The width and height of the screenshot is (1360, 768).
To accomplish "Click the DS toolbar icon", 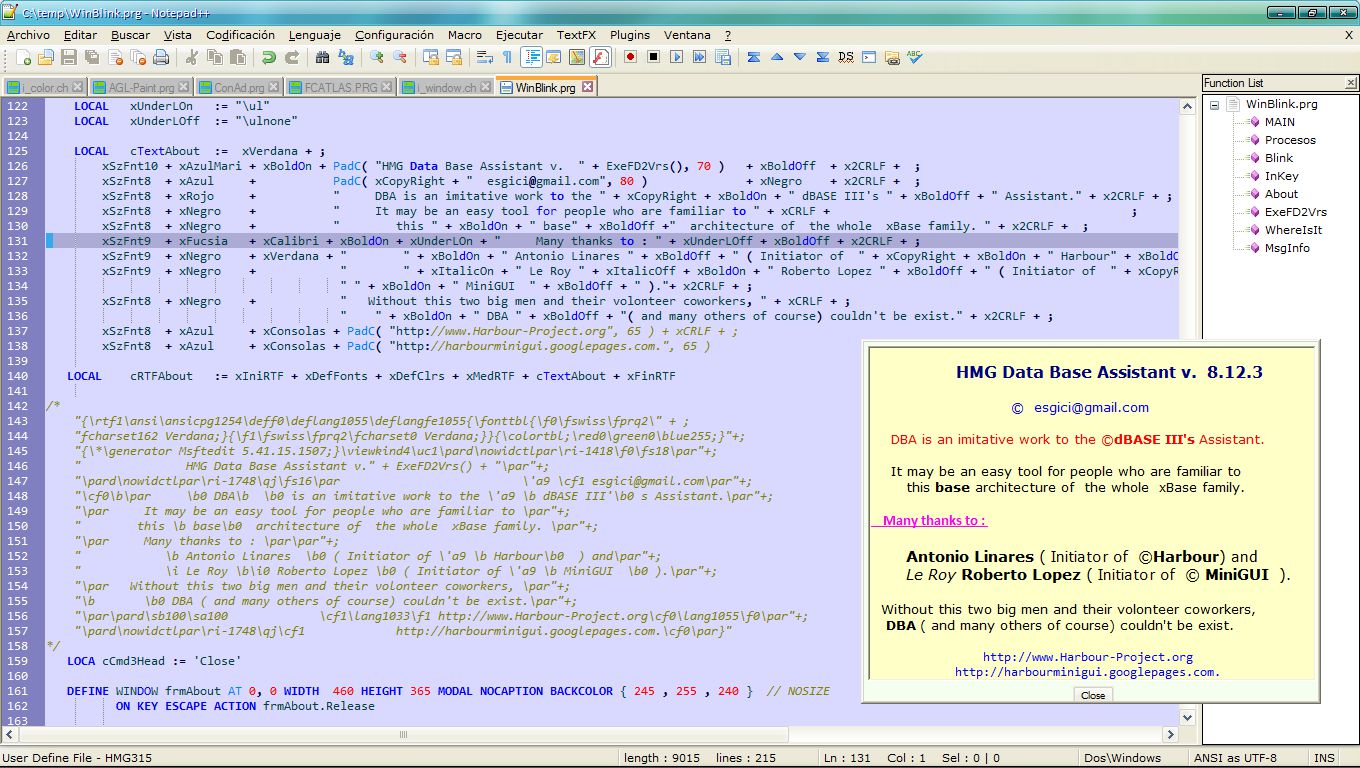I will pyautogui.click(x=846, y=57).
